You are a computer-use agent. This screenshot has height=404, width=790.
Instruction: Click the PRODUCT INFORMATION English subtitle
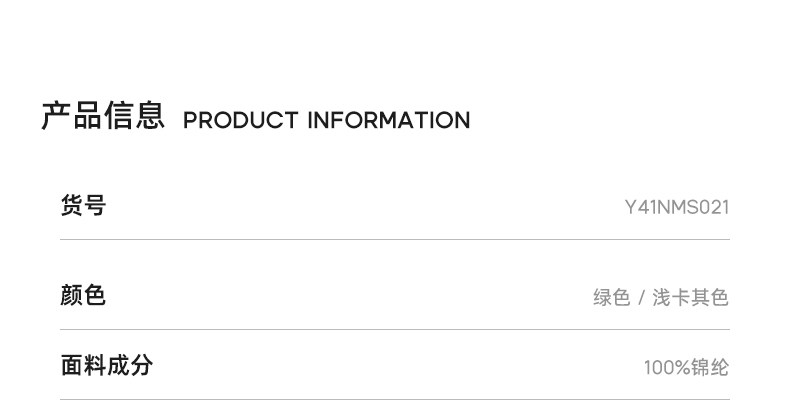click(x=326, y=121)
